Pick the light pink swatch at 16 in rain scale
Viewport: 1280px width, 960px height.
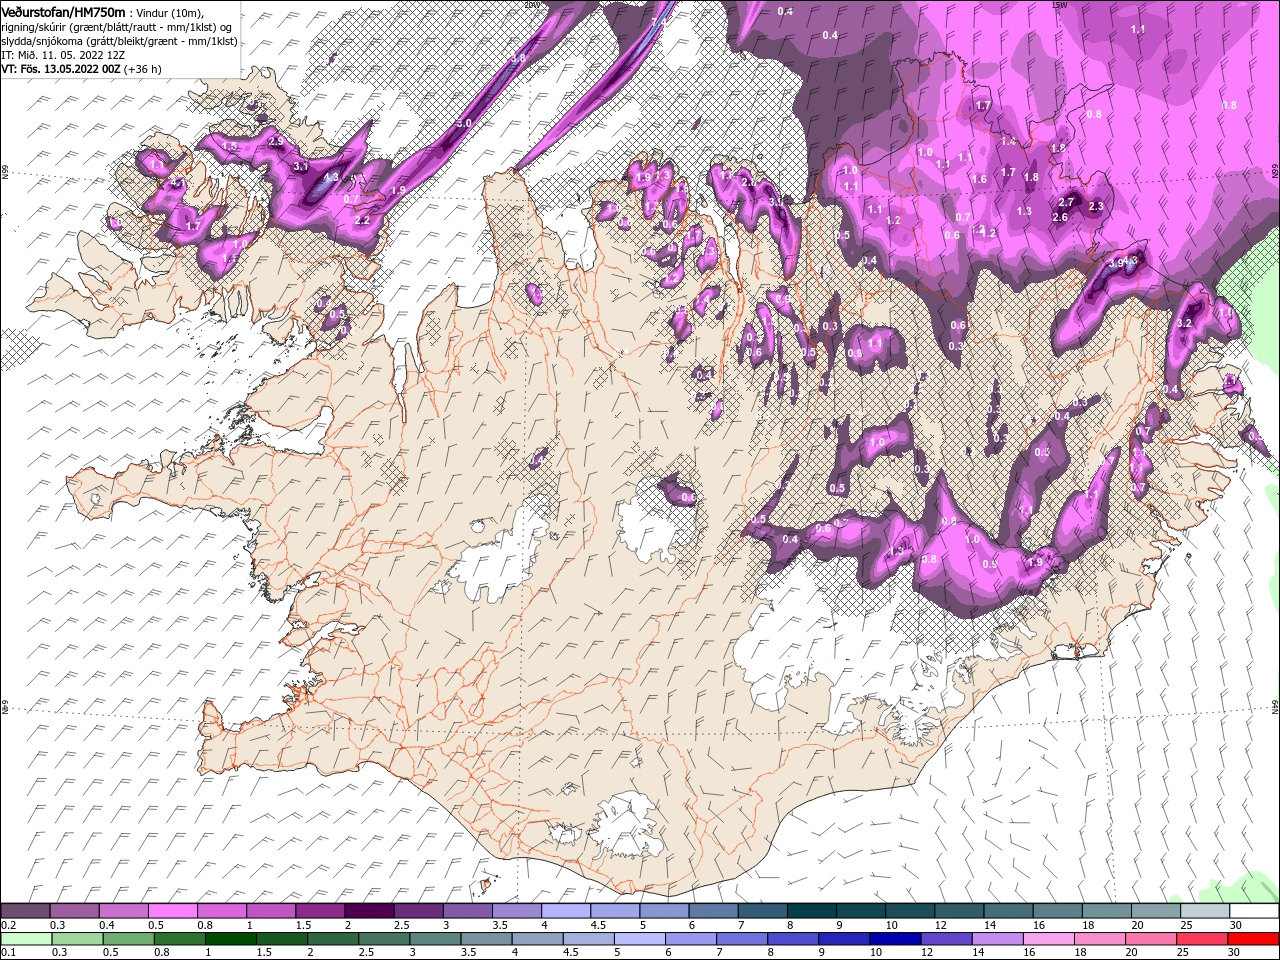[x=1049, y=939]
